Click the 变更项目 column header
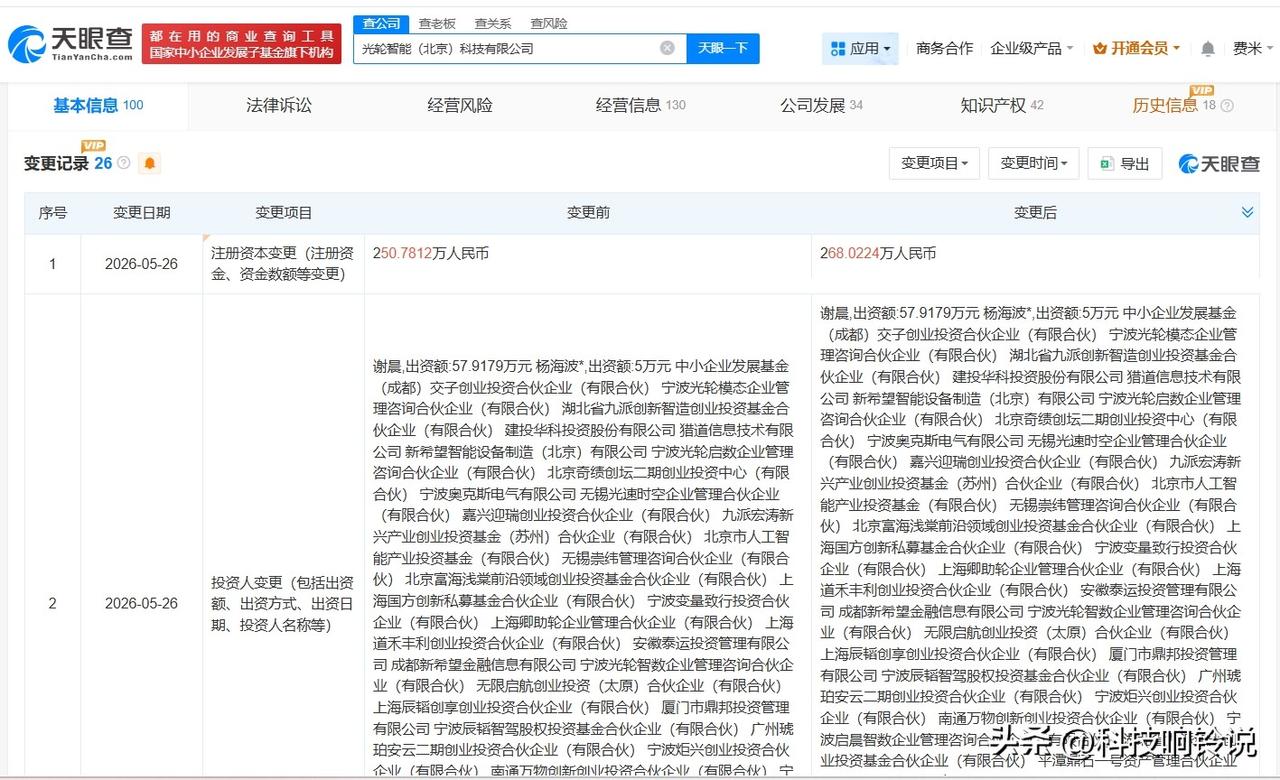The width and height of the screenshot is (1280, 780). click(x=284, y=212)
